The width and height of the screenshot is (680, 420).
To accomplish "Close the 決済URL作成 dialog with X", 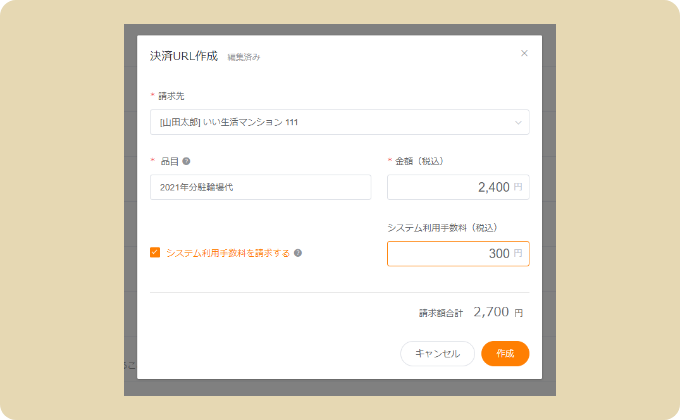I will [x=524, y=53].
